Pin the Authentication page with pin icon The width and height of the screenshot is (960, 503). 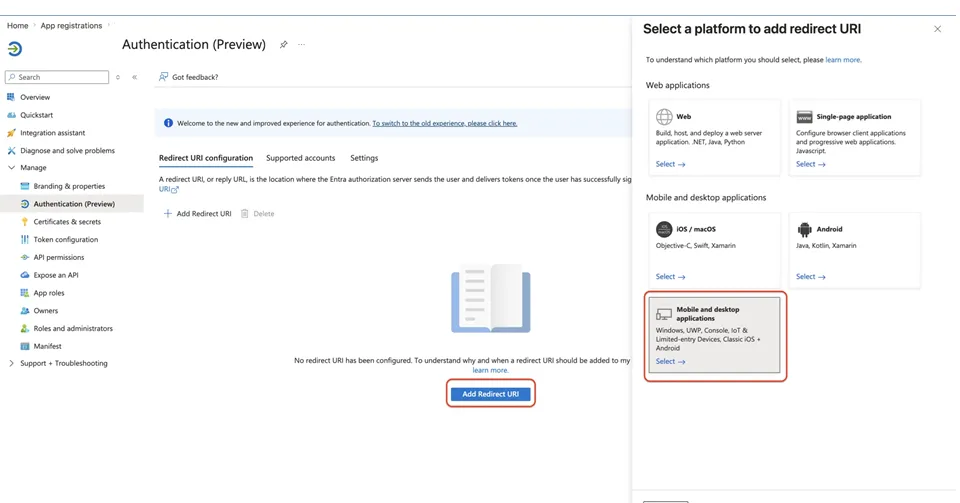pos(283,45)
